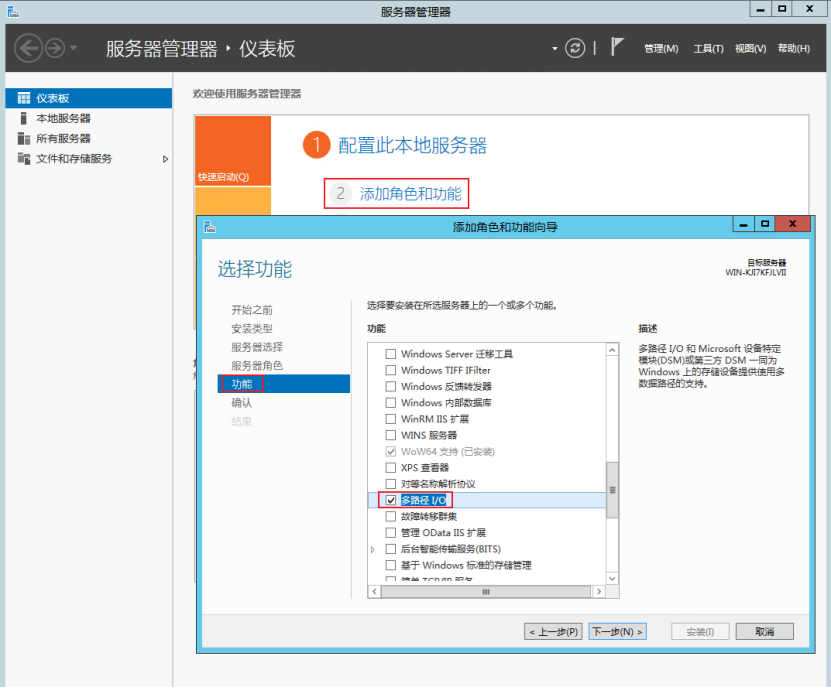
Task: Select 文件和存储服务 in the sidebar
Action: click(x=74, y=158)
